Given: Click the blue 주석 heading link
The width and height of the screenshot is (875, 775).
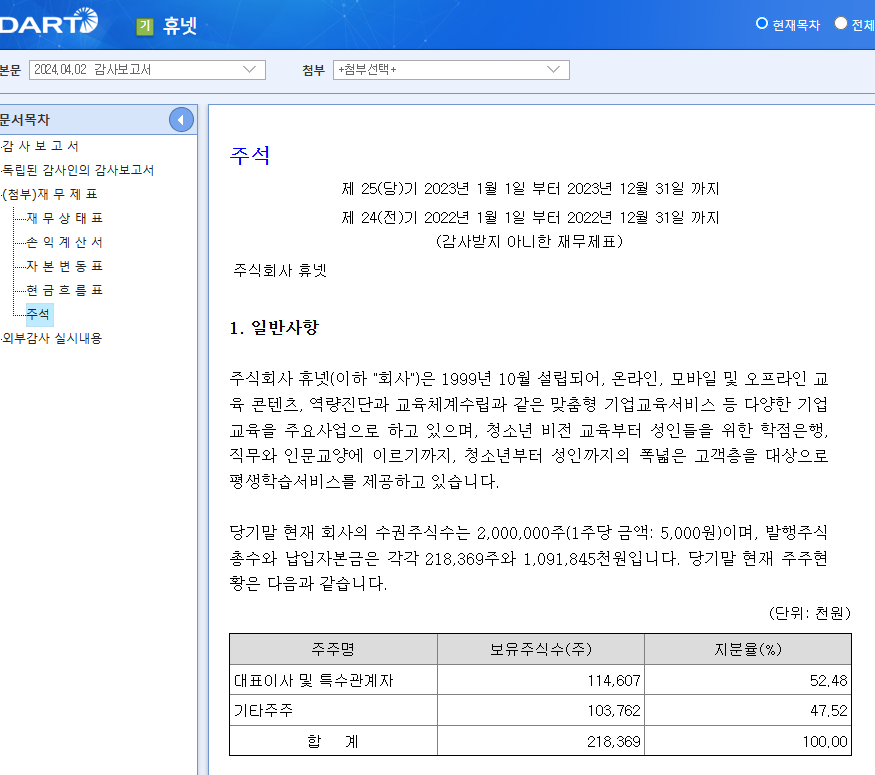Looking at the screenshot, I should [x=249, y=153].
